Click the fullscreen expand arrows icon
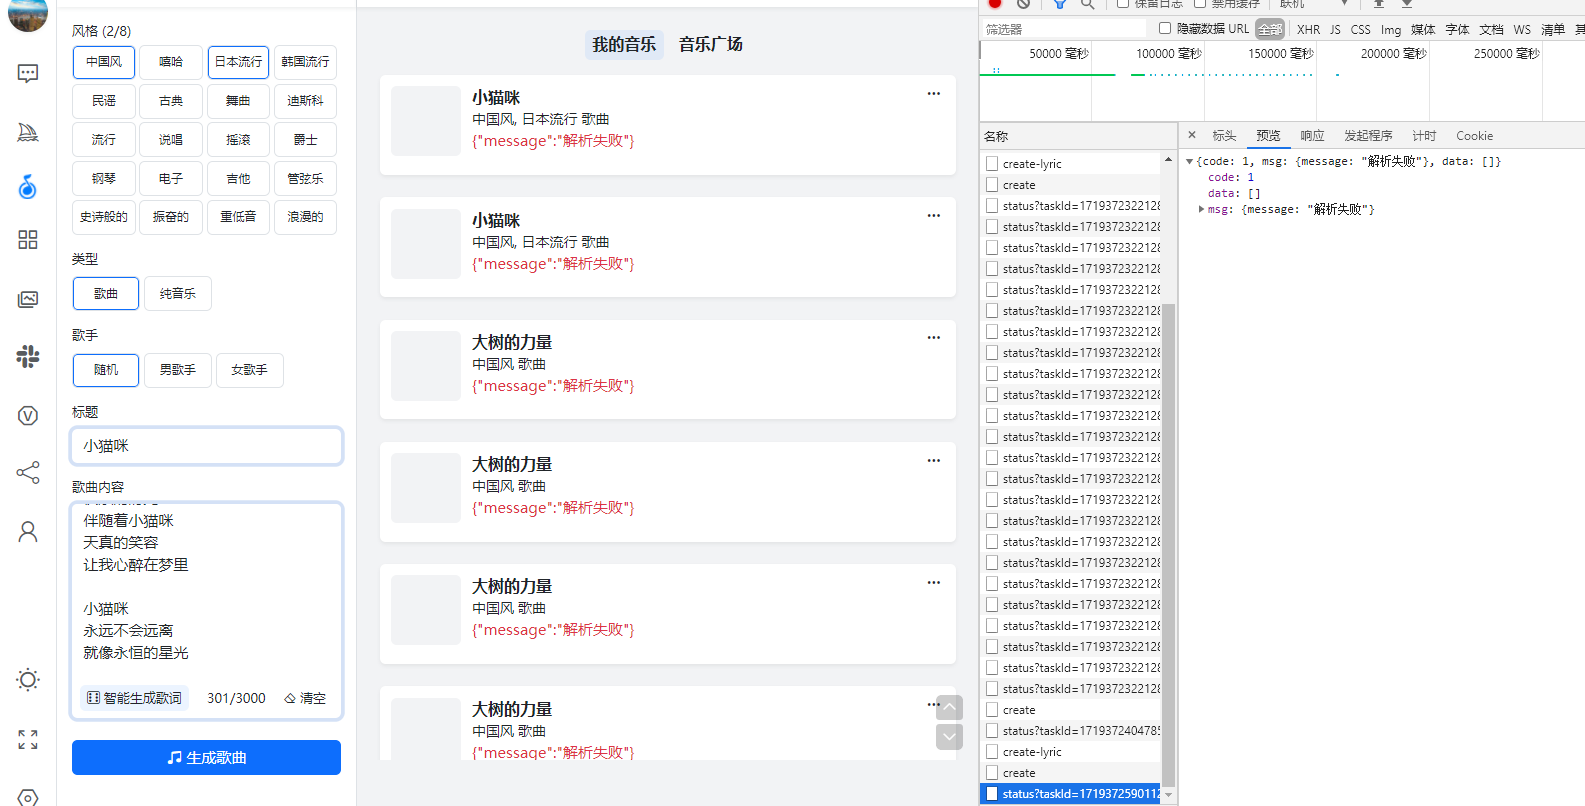Screen dimensions: 1585x806 [28, 740]
